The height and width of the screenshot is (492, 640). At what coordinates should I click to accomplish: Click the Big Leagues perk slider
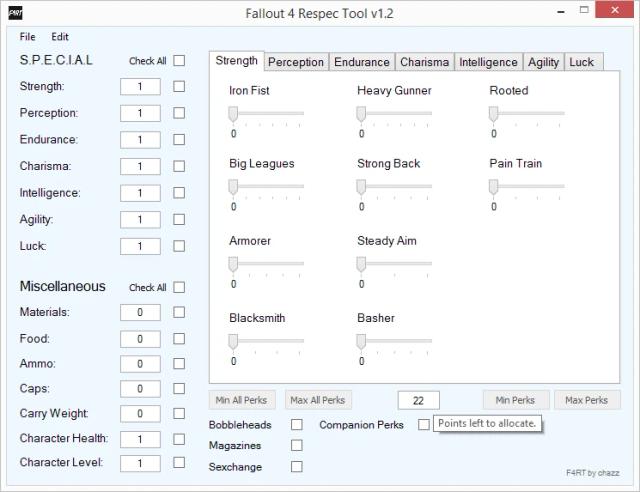[266, 188]
